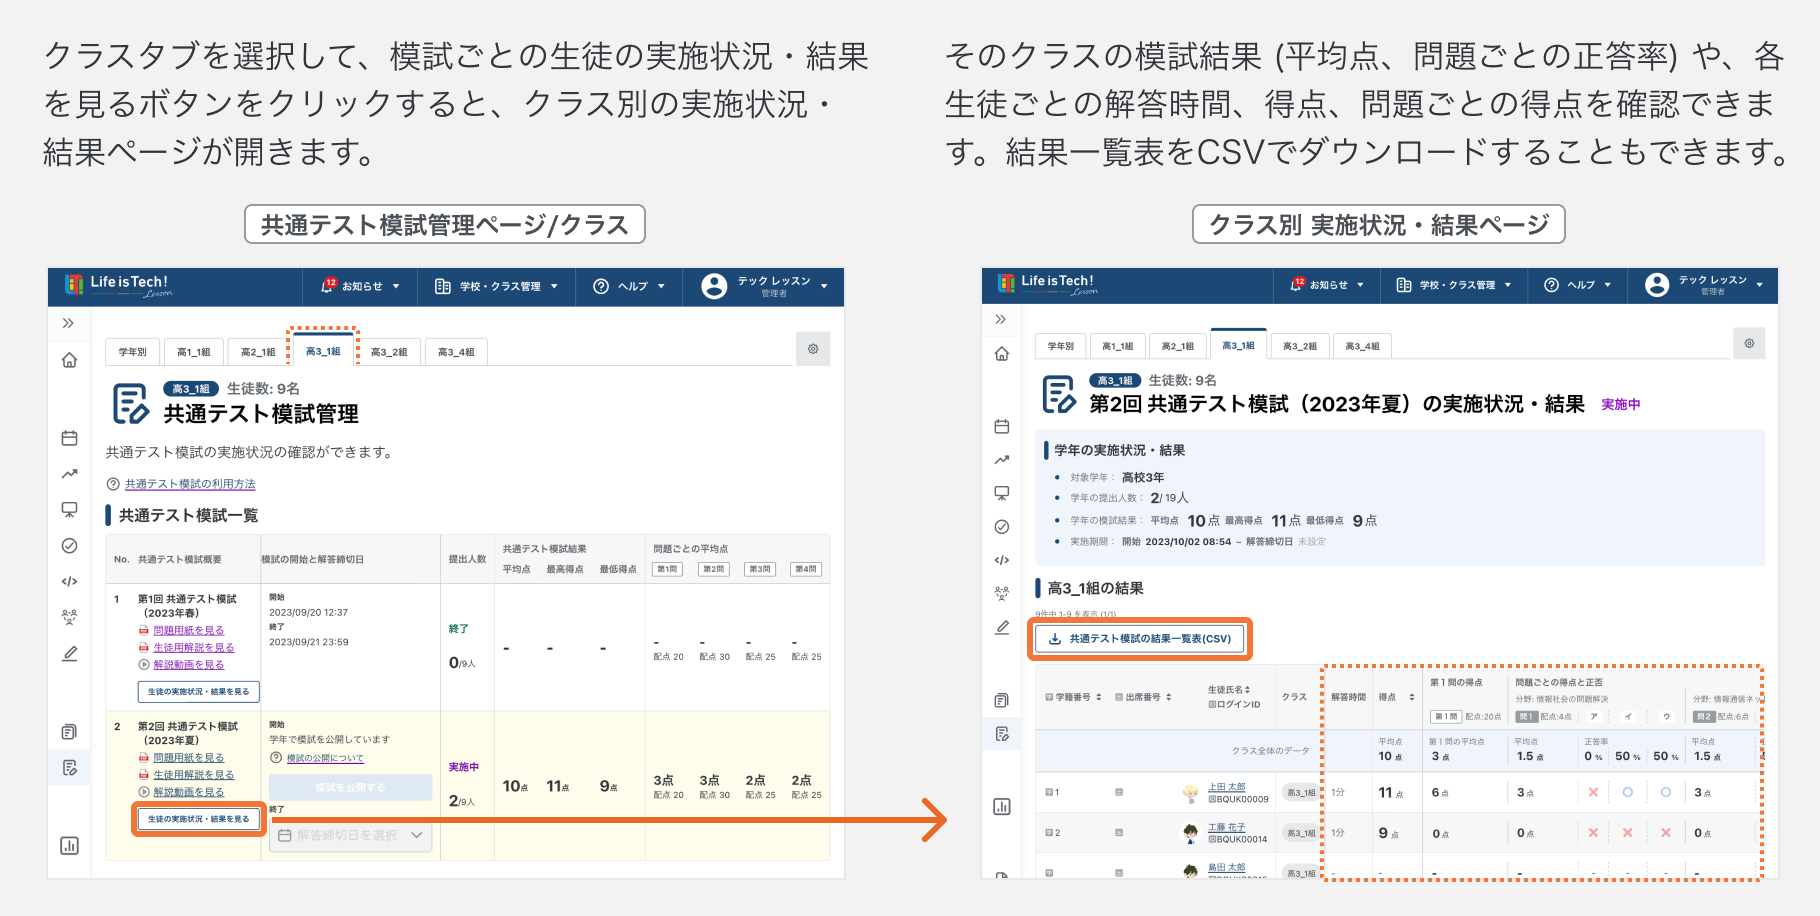
Task: Open code brackets icon in right screenshot's sidebar
Action: 1002,560
